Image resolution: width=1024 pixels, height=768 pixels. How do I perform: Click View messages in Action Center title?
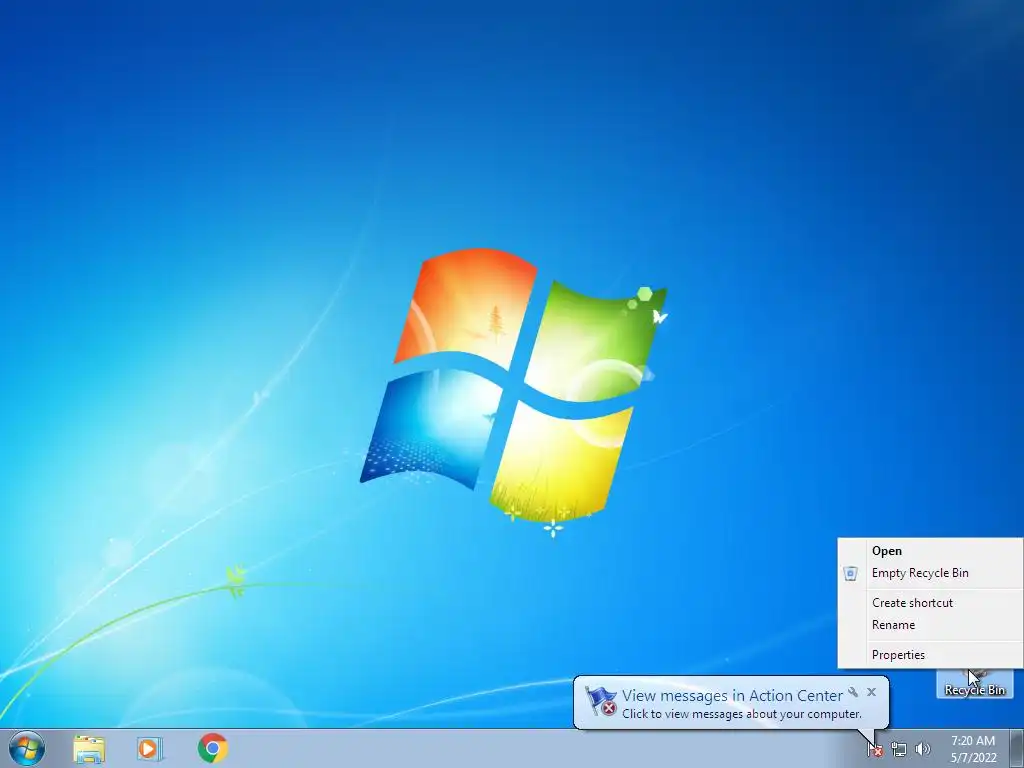[x=732, y=696]
